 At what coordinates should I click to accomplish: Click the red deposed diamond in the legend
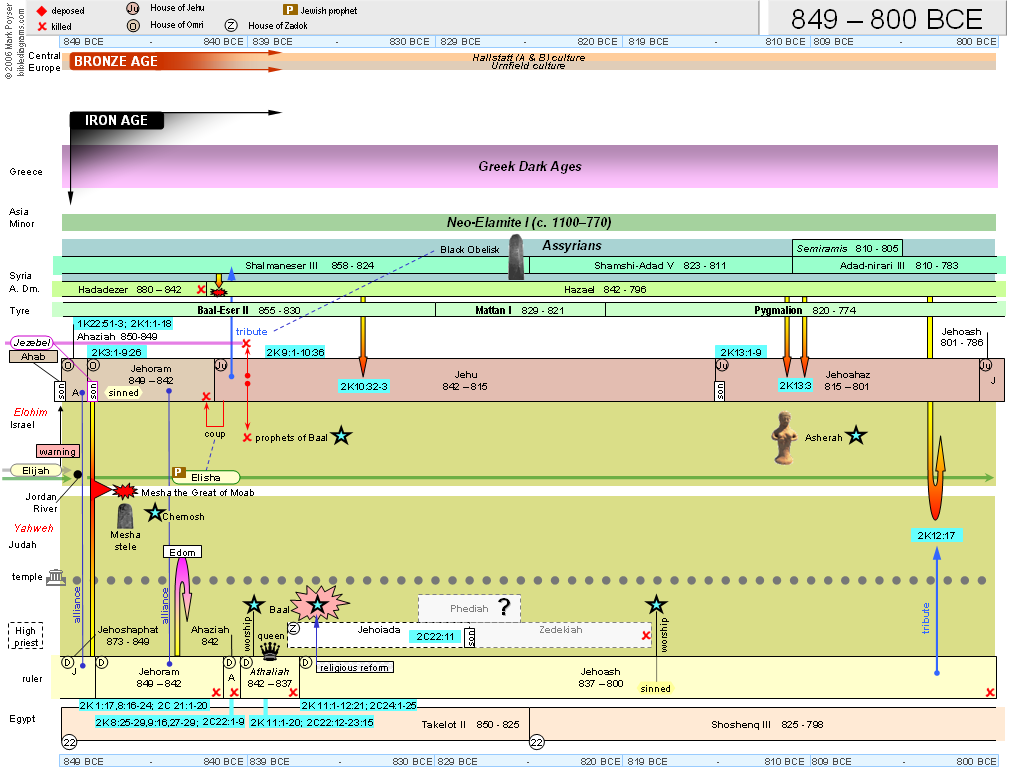[42, 10]
